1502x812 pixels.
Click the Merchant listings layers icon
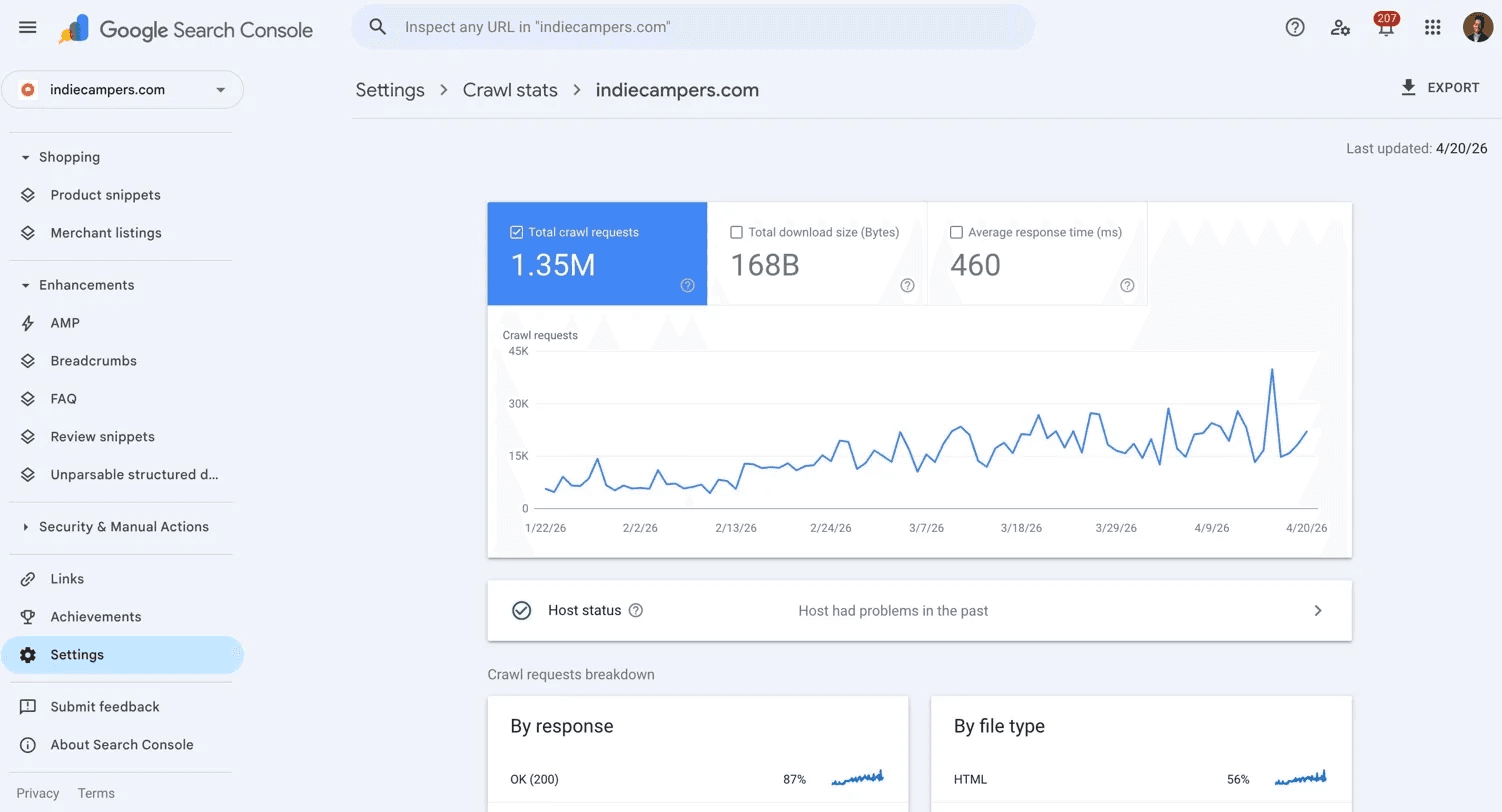[28, 233]
